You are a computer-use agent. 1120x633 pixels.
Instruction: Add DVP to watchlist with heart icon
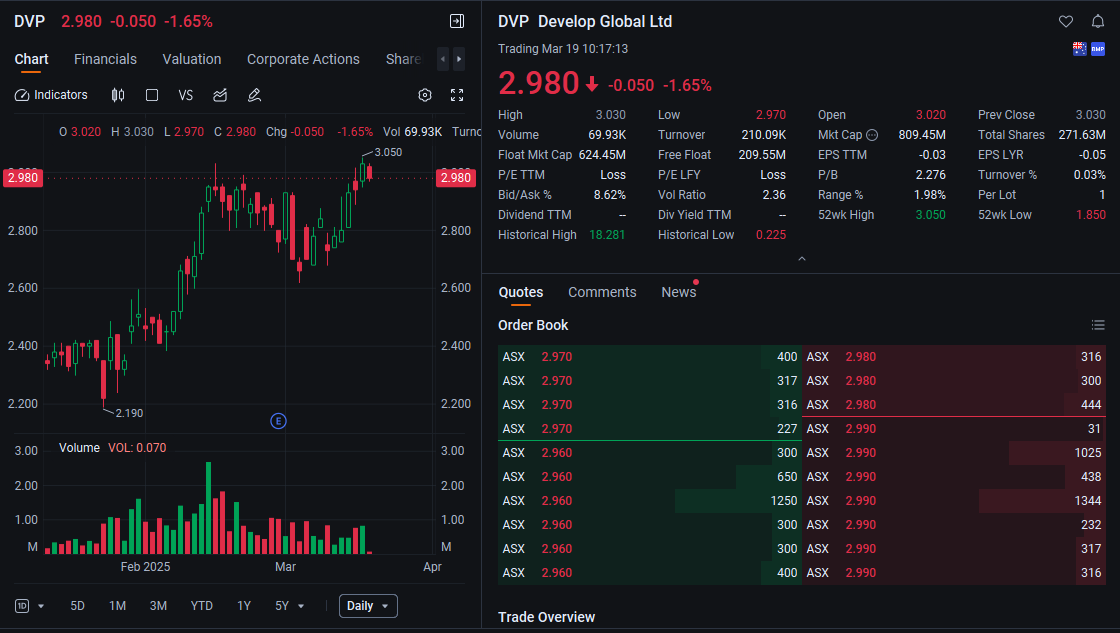pos(1066,22)
